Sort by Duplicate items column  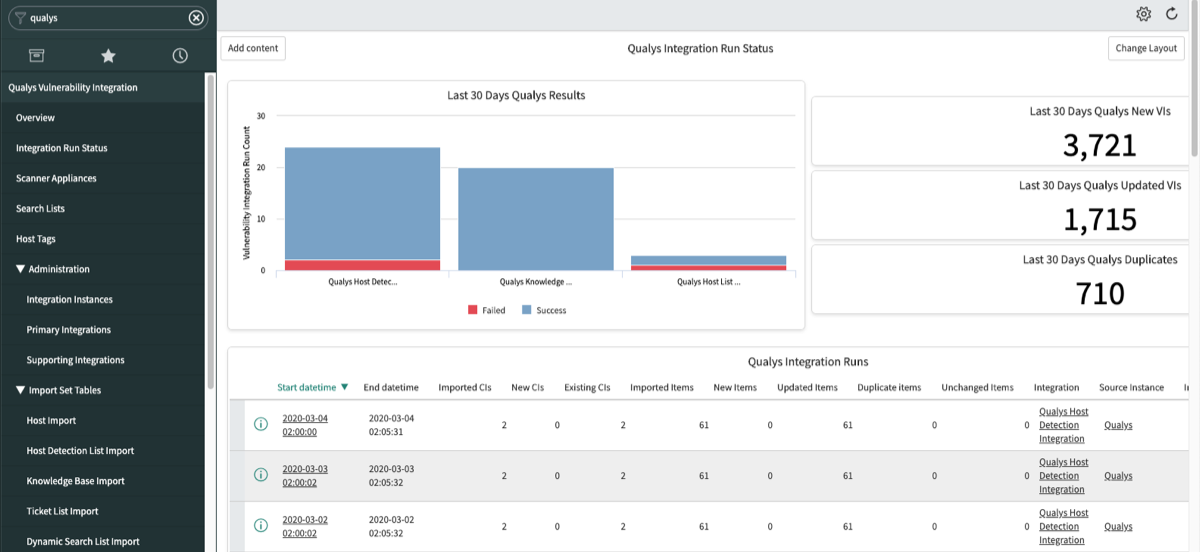pos(889,387)
